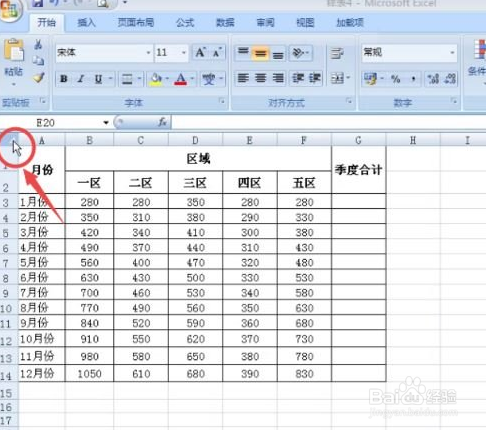Select column B header

click(89, 140)
